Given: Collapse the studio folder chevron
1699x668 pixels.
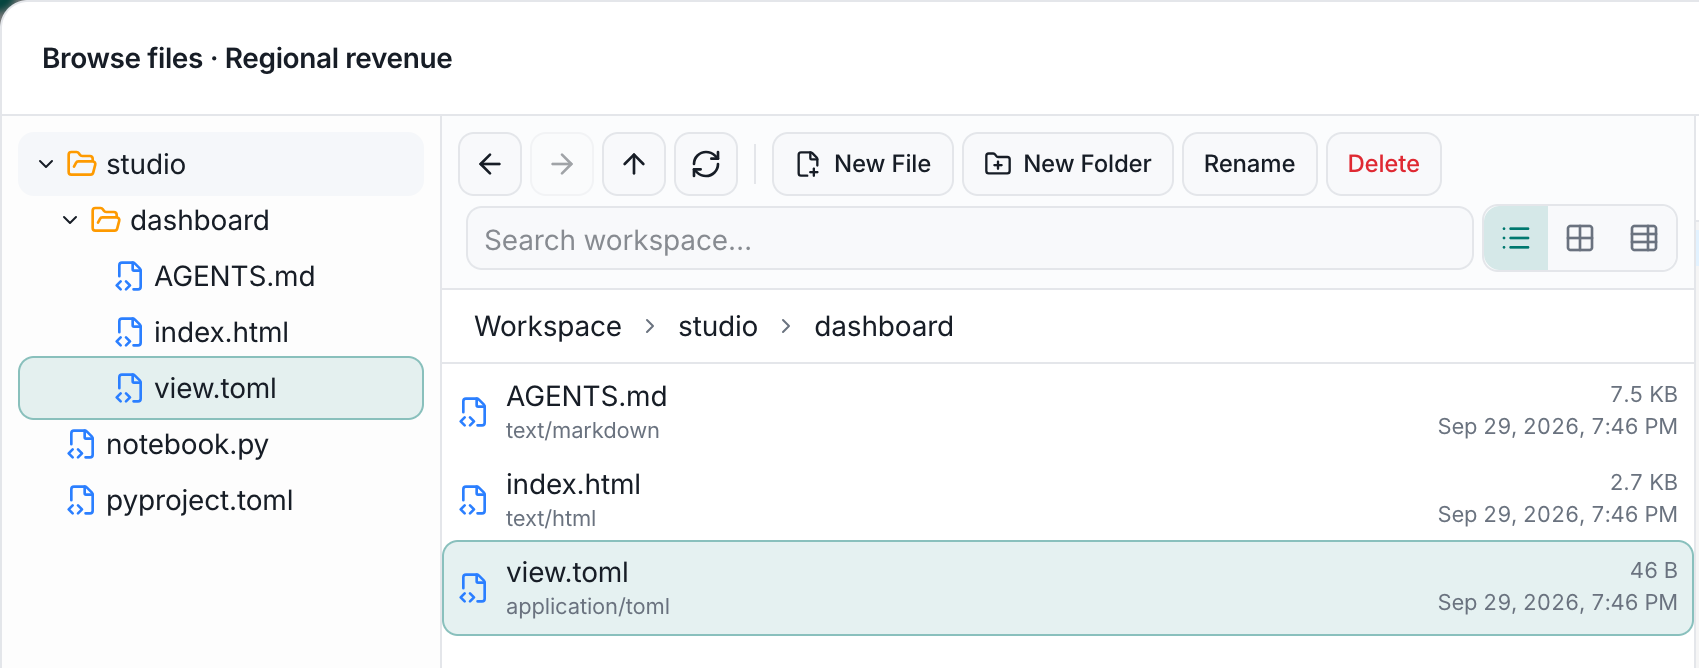Looking at the screenshot, I should pos(46,164).
